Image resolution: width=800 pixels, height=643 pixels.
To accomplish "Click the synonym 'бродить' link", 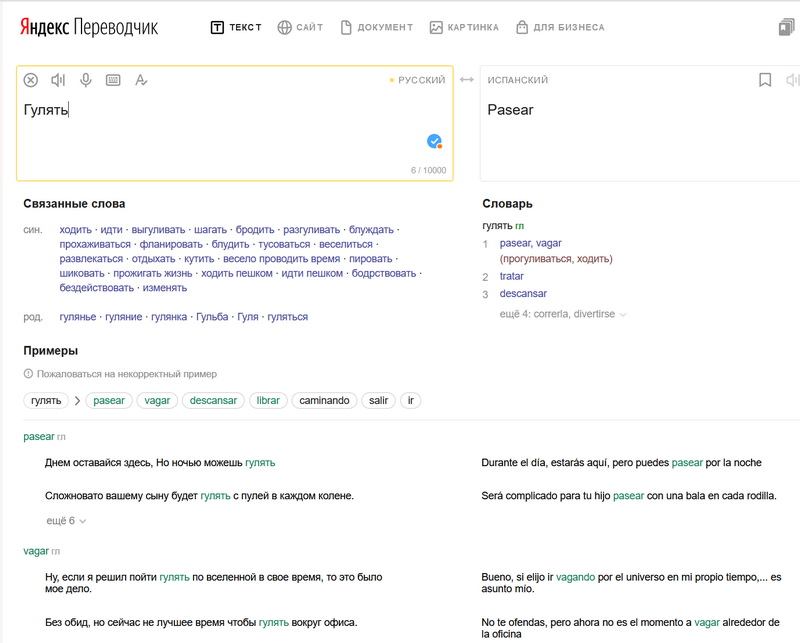I will point(255,230).
